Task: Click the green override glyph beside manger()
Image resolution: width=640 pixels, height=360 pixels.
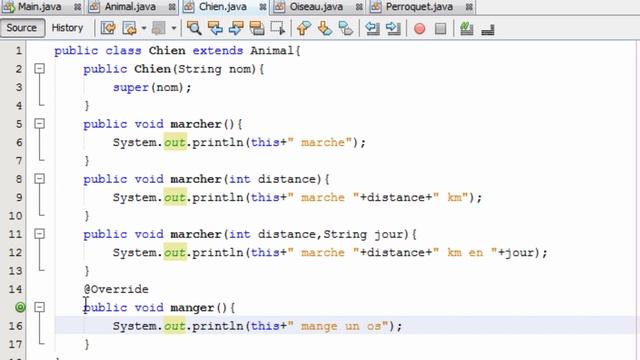Action: [20, 307]
